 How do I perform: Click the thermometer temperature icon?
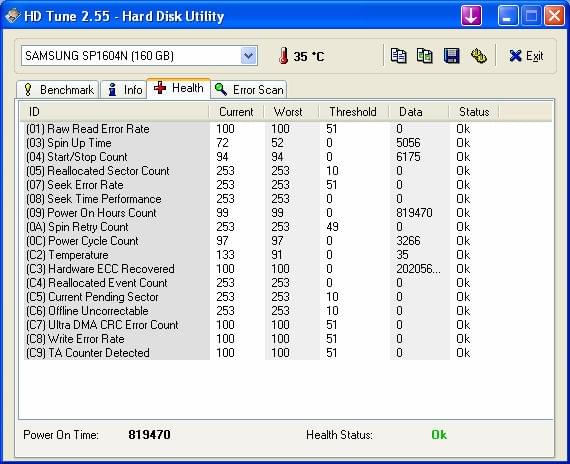coord(284,56)
